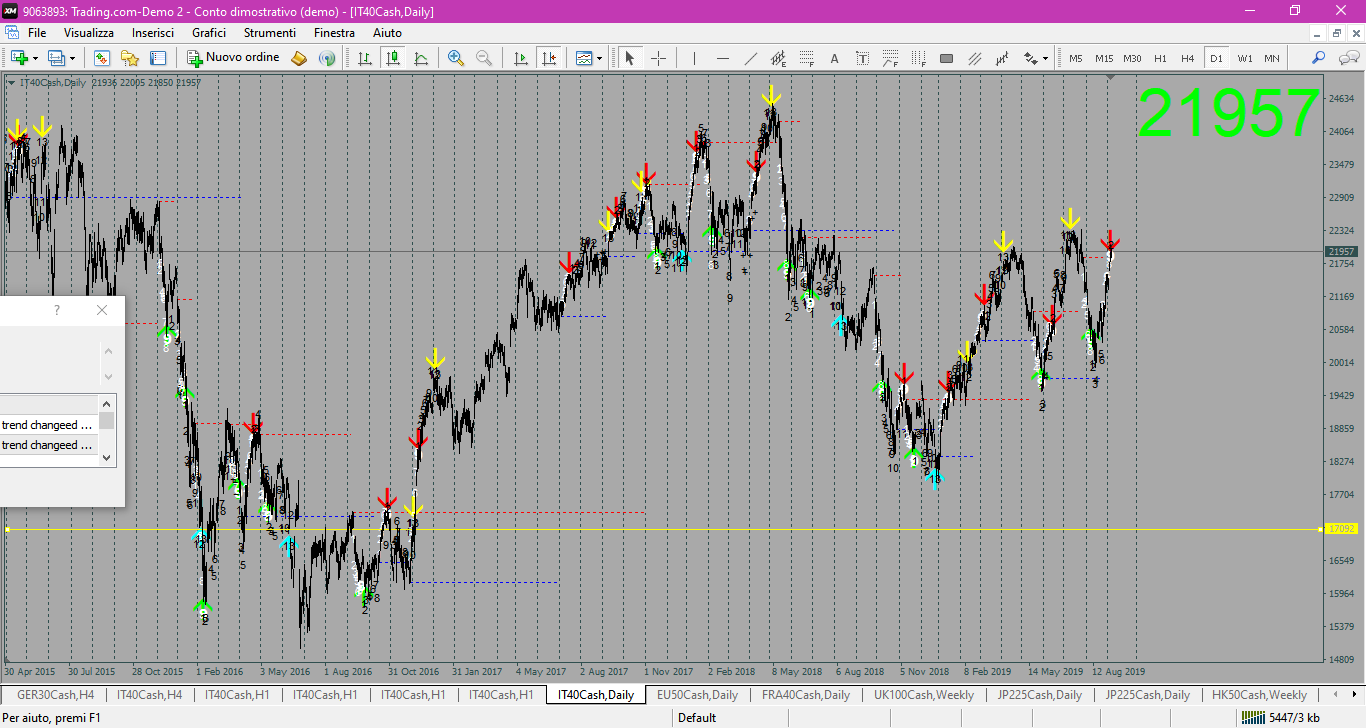The image size is (1366, 728).
Task: Click help question mark in dialog
Action: click(57, 310)
